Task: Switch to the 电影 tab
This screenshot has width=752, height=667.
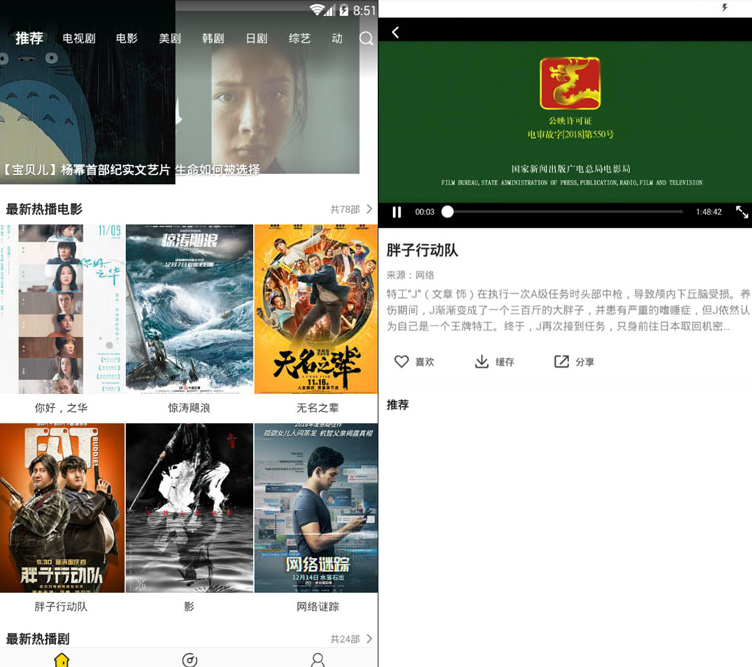Action: point(127,38)
